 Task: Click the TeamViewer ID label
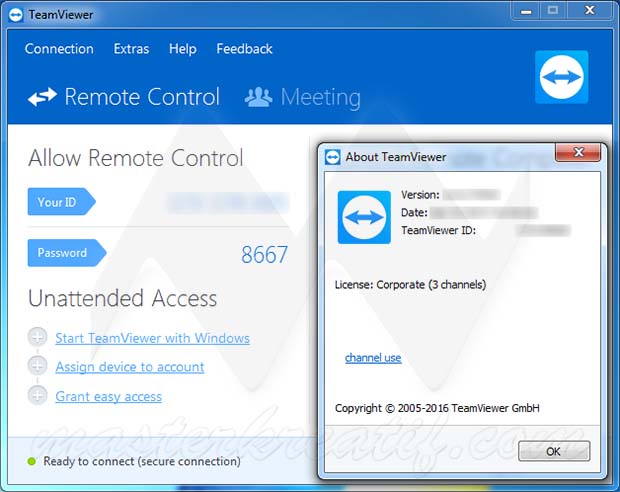439,230
